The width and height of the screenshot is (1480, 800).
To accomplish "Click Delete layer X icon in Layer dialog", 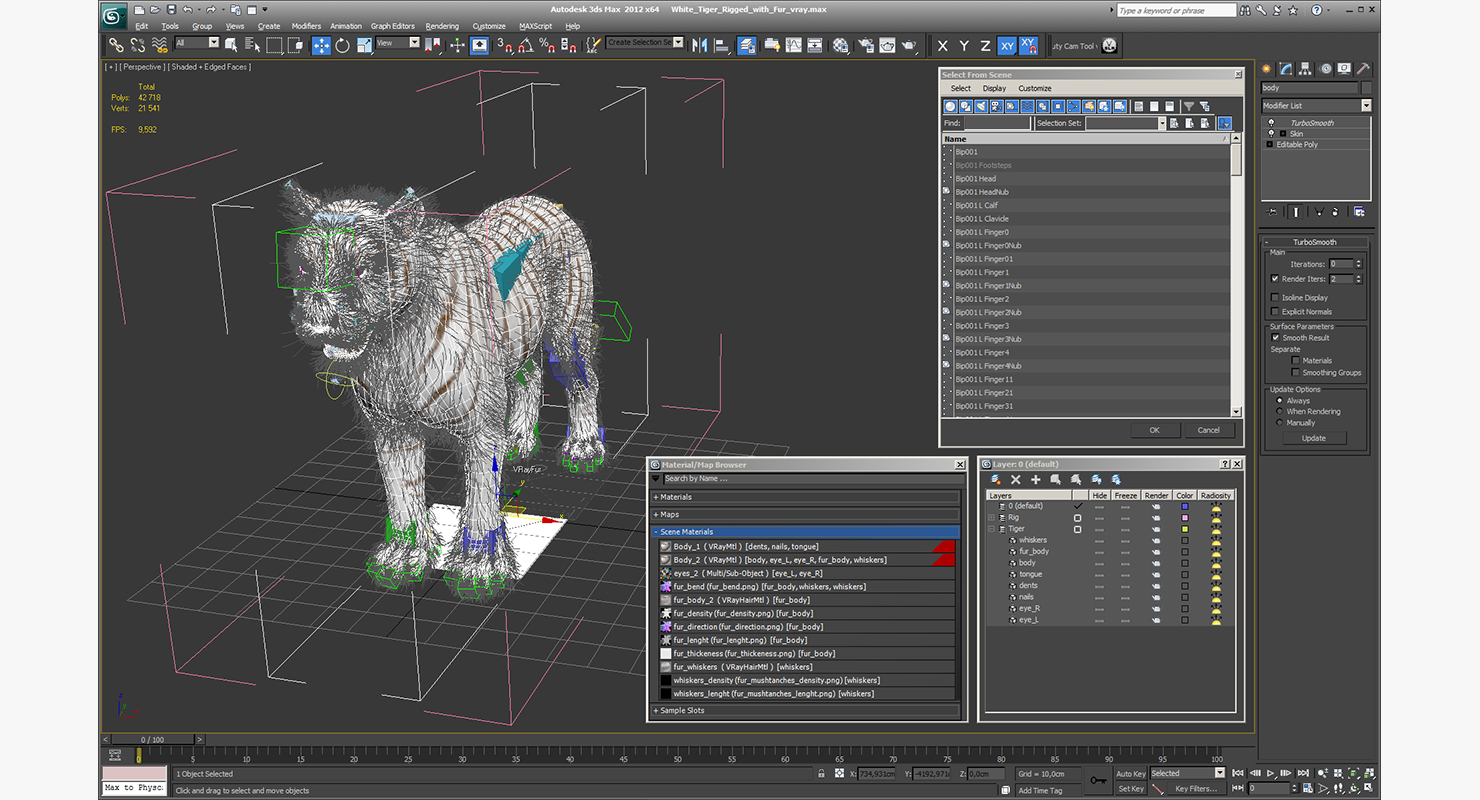I will pyautogui.click(x=1016, y=480).
